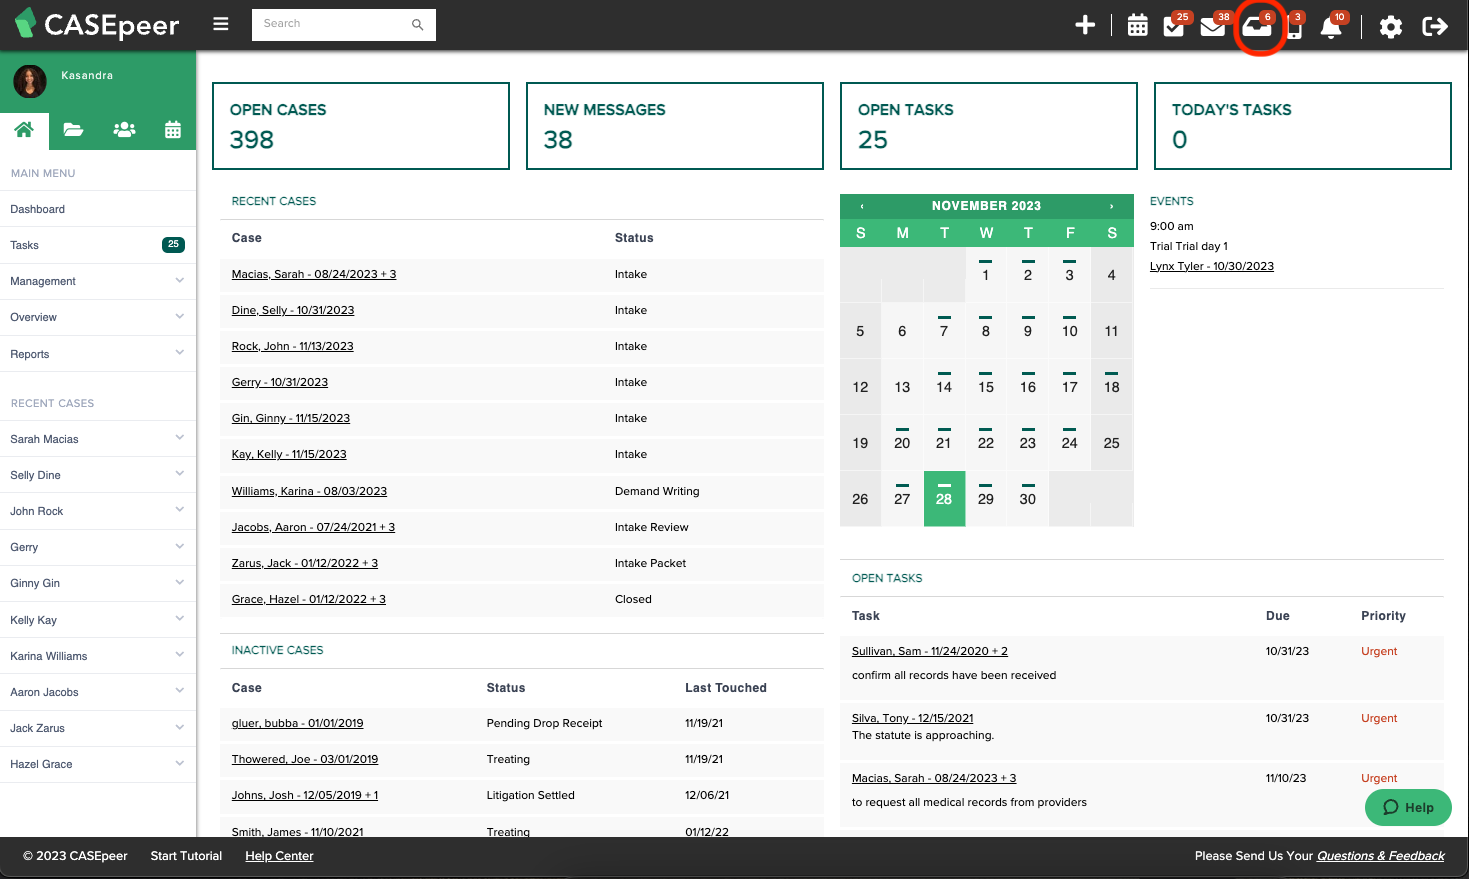This screenshot has height=879, width=1469.
Task: Open case Macias, Sarah in Recent Cases
Action: click(x=314, y=274)
